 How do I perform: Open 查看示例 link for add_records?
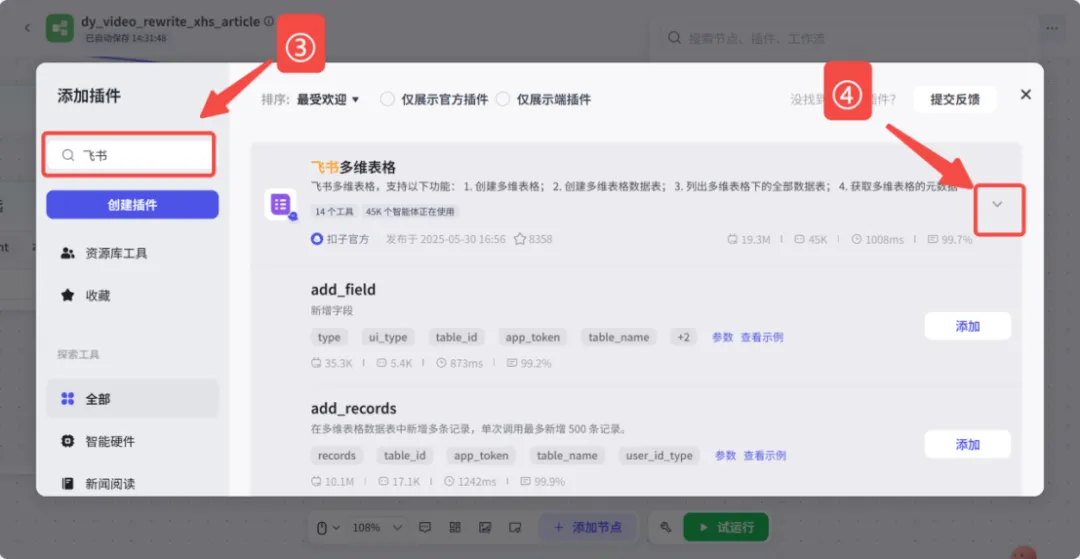[765, 456]
